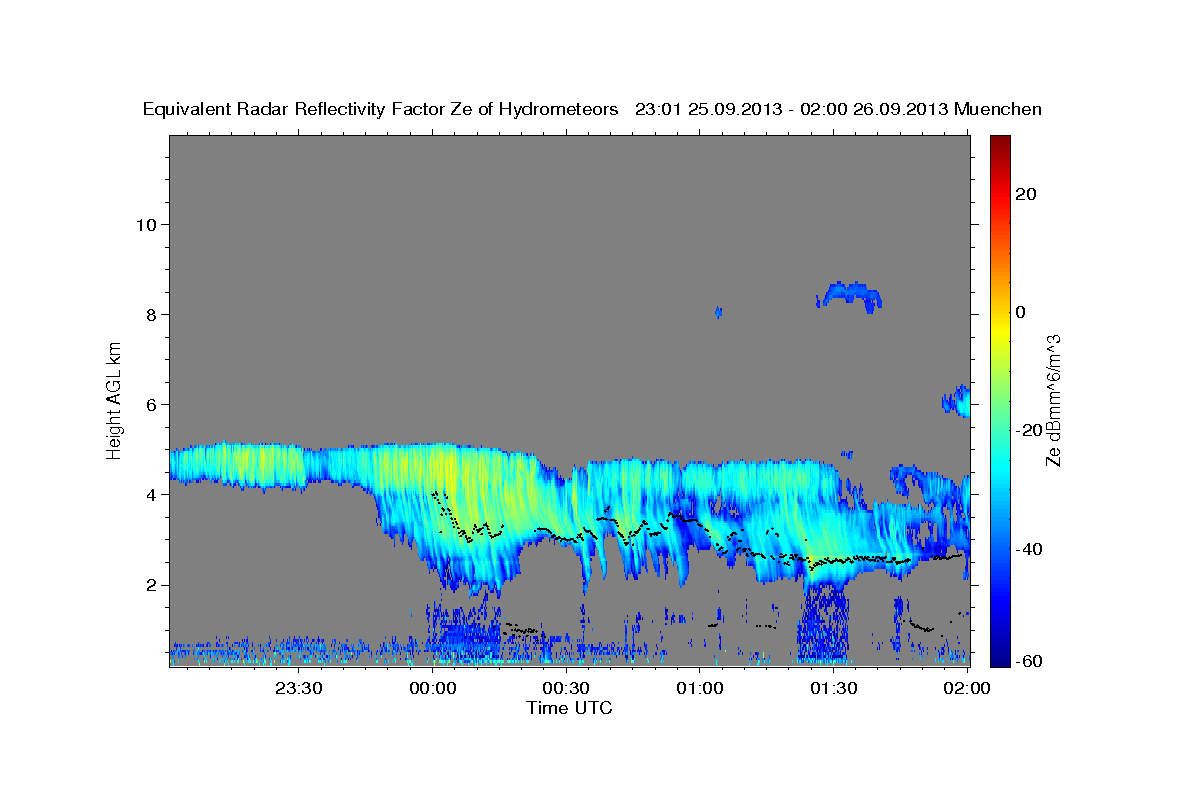Click the height tick label '2'

151,585
